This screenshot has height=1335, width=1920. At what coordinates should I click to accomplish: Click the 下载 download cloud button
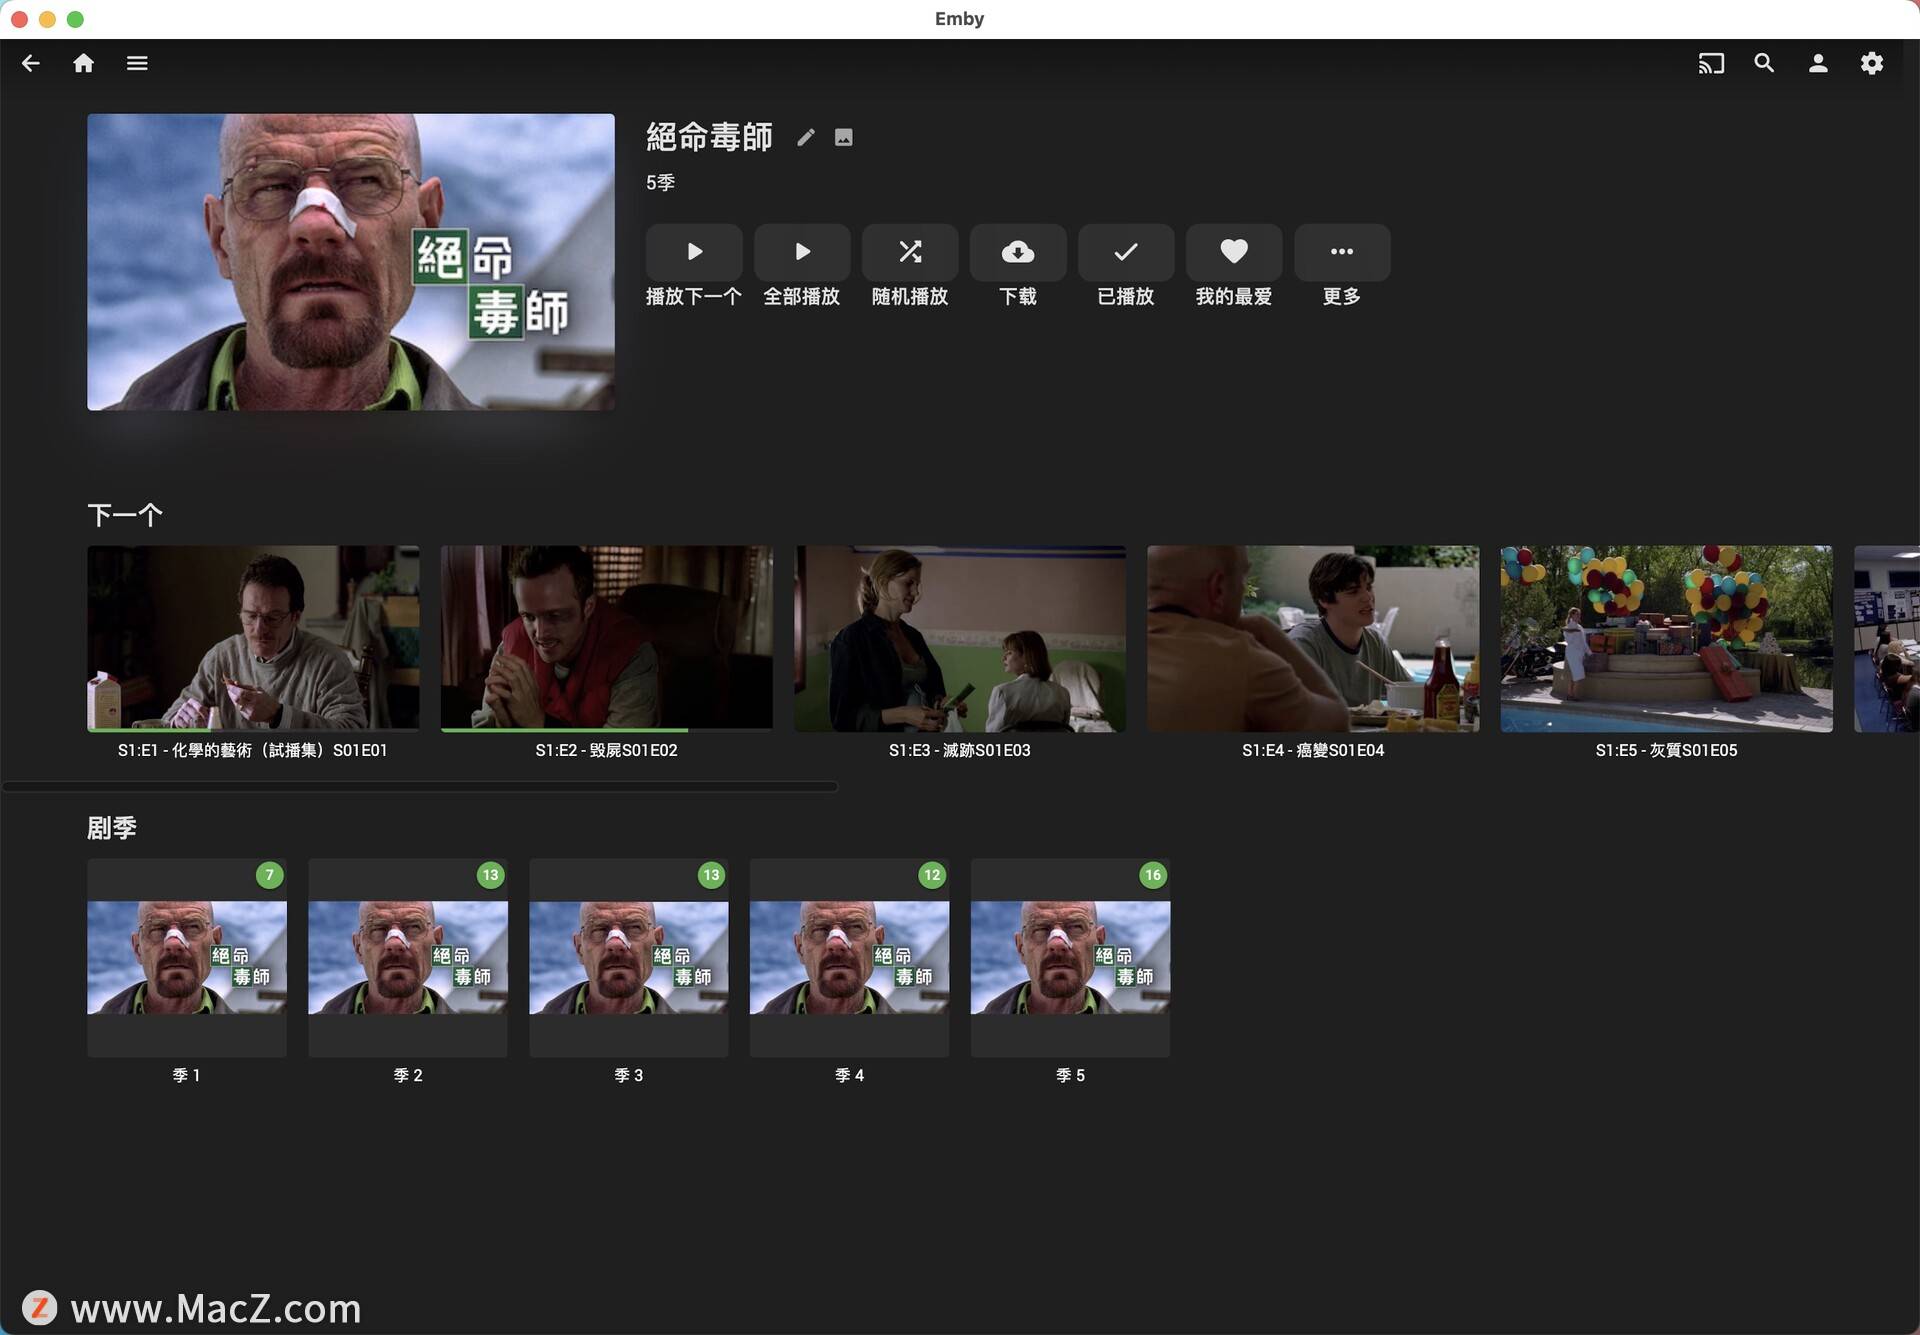pyautogui.click(x=1017, y=252)
